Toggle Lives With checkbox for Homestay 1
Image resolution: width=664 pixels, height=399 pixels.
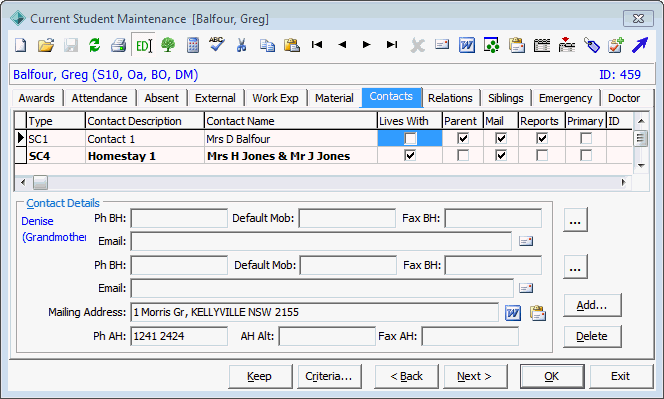[x=410, y=155]
